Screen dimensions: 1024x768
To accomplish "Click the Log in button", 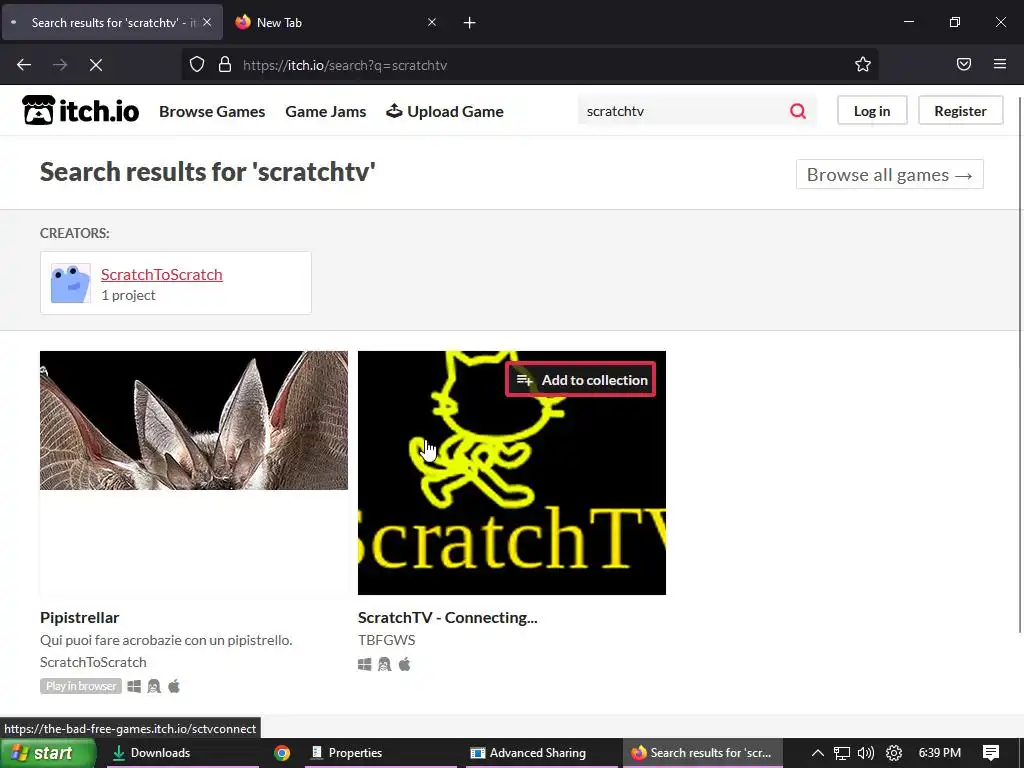I will pyautogui.click(x=872, y=110).
